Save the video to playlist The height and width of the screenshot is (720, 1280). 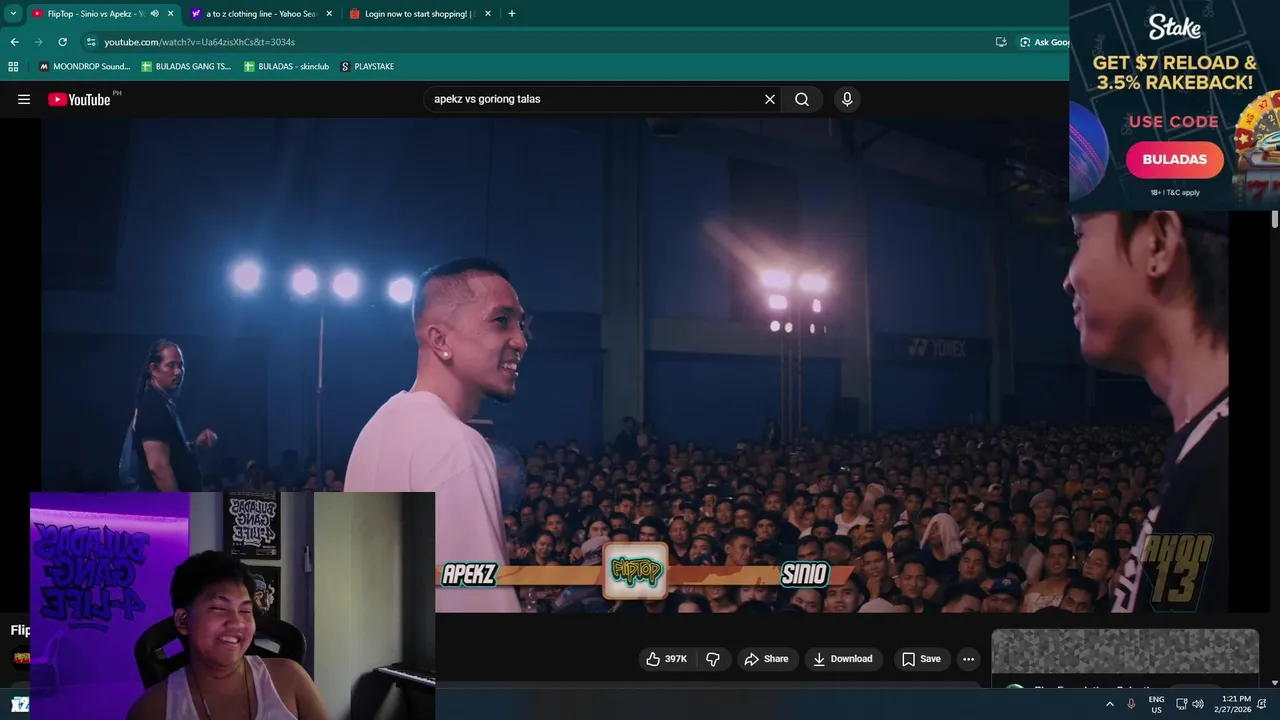pos(921,659)
